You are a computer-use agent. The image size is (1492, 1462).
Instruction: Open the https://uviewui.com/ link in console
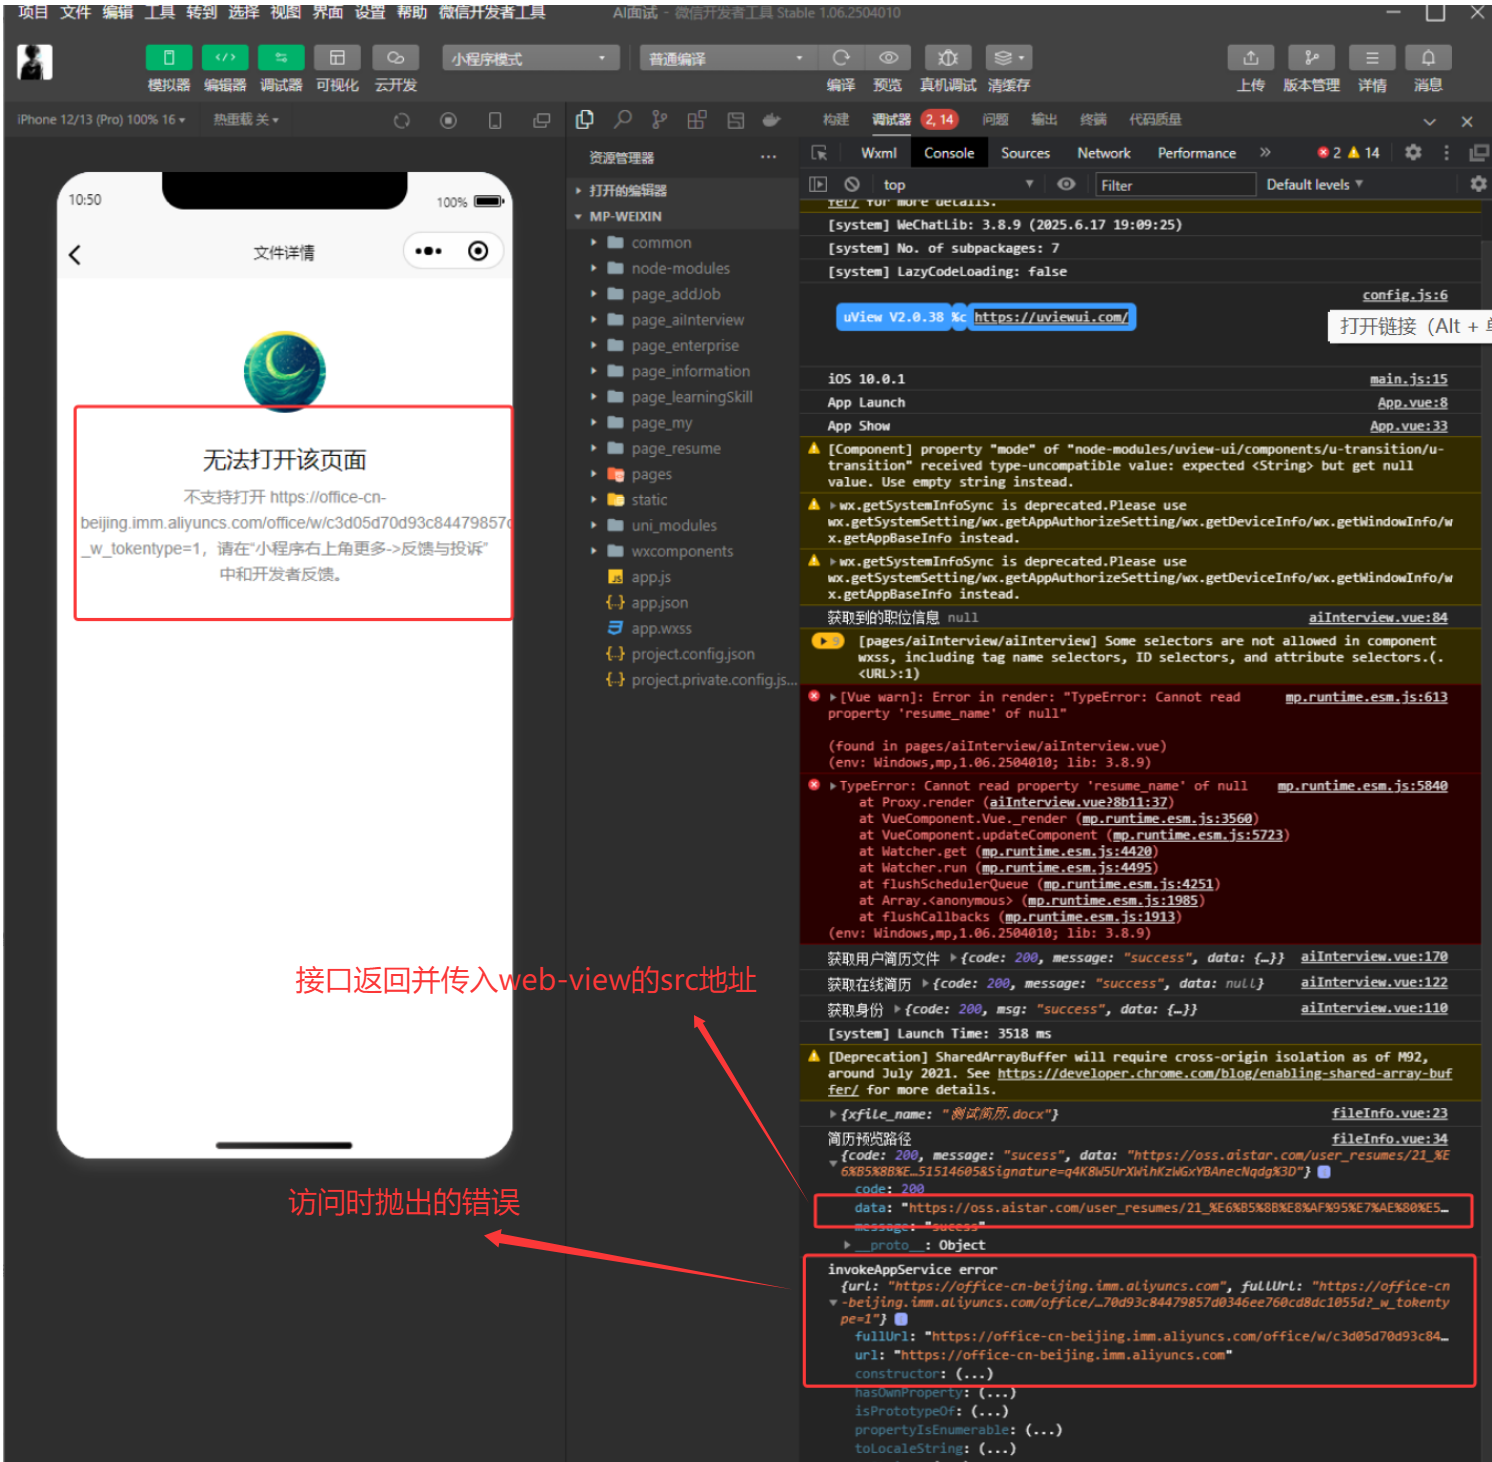point(1051,317)
